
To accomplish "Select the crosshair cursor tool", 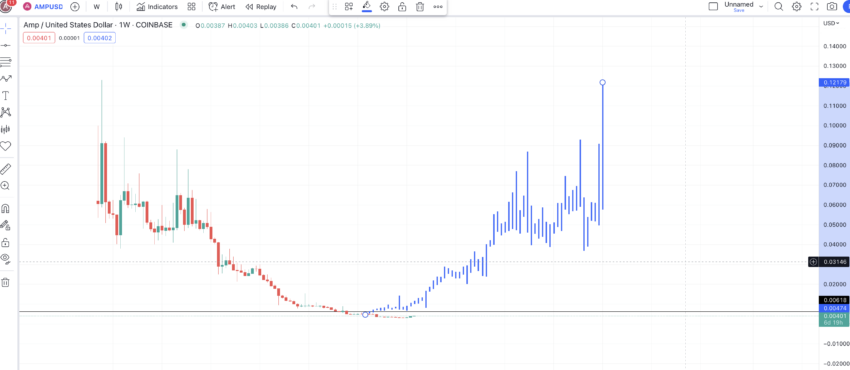I will 5,28.
